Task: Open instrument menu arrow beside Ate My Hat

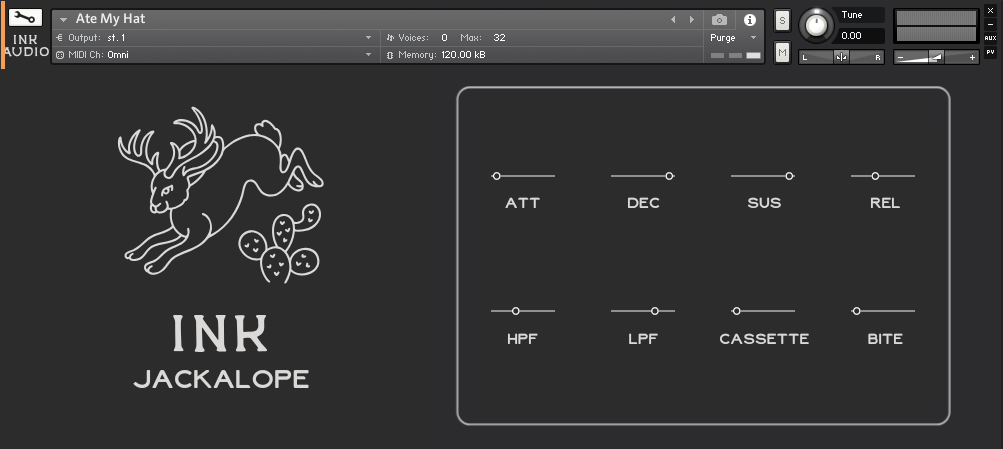Action: tap(63, 19)
